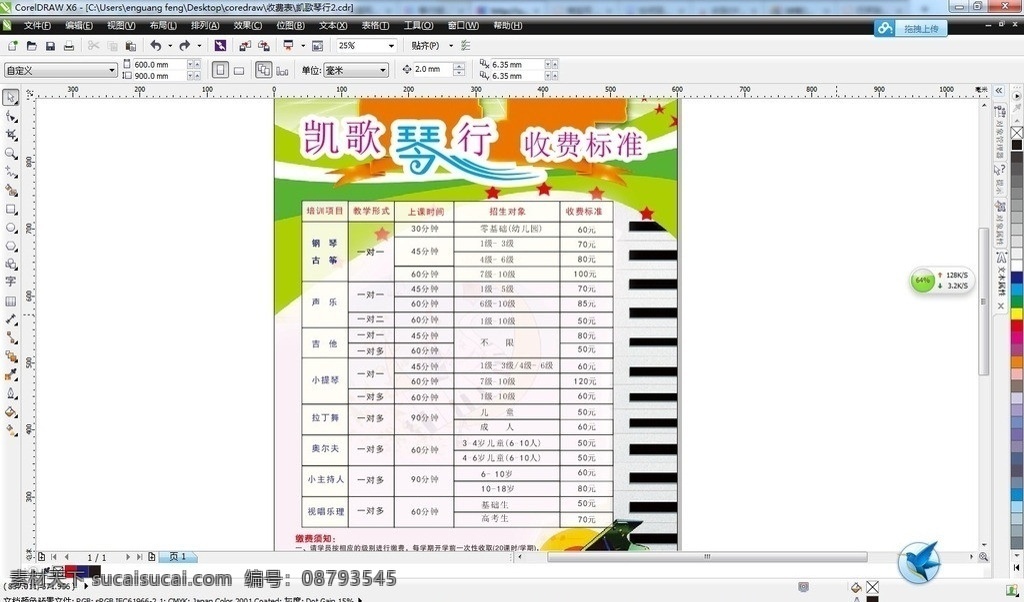The image size is (1024, 602).
Task: Select the Pick tool in toolbox
Action: click(10, 98)
